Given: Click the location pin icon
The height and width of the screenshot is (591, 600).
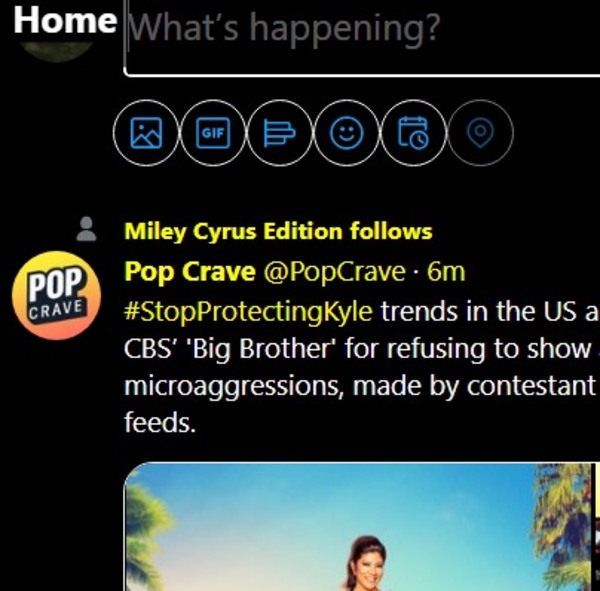Looking at the screenshot, I should click(481, 133).
